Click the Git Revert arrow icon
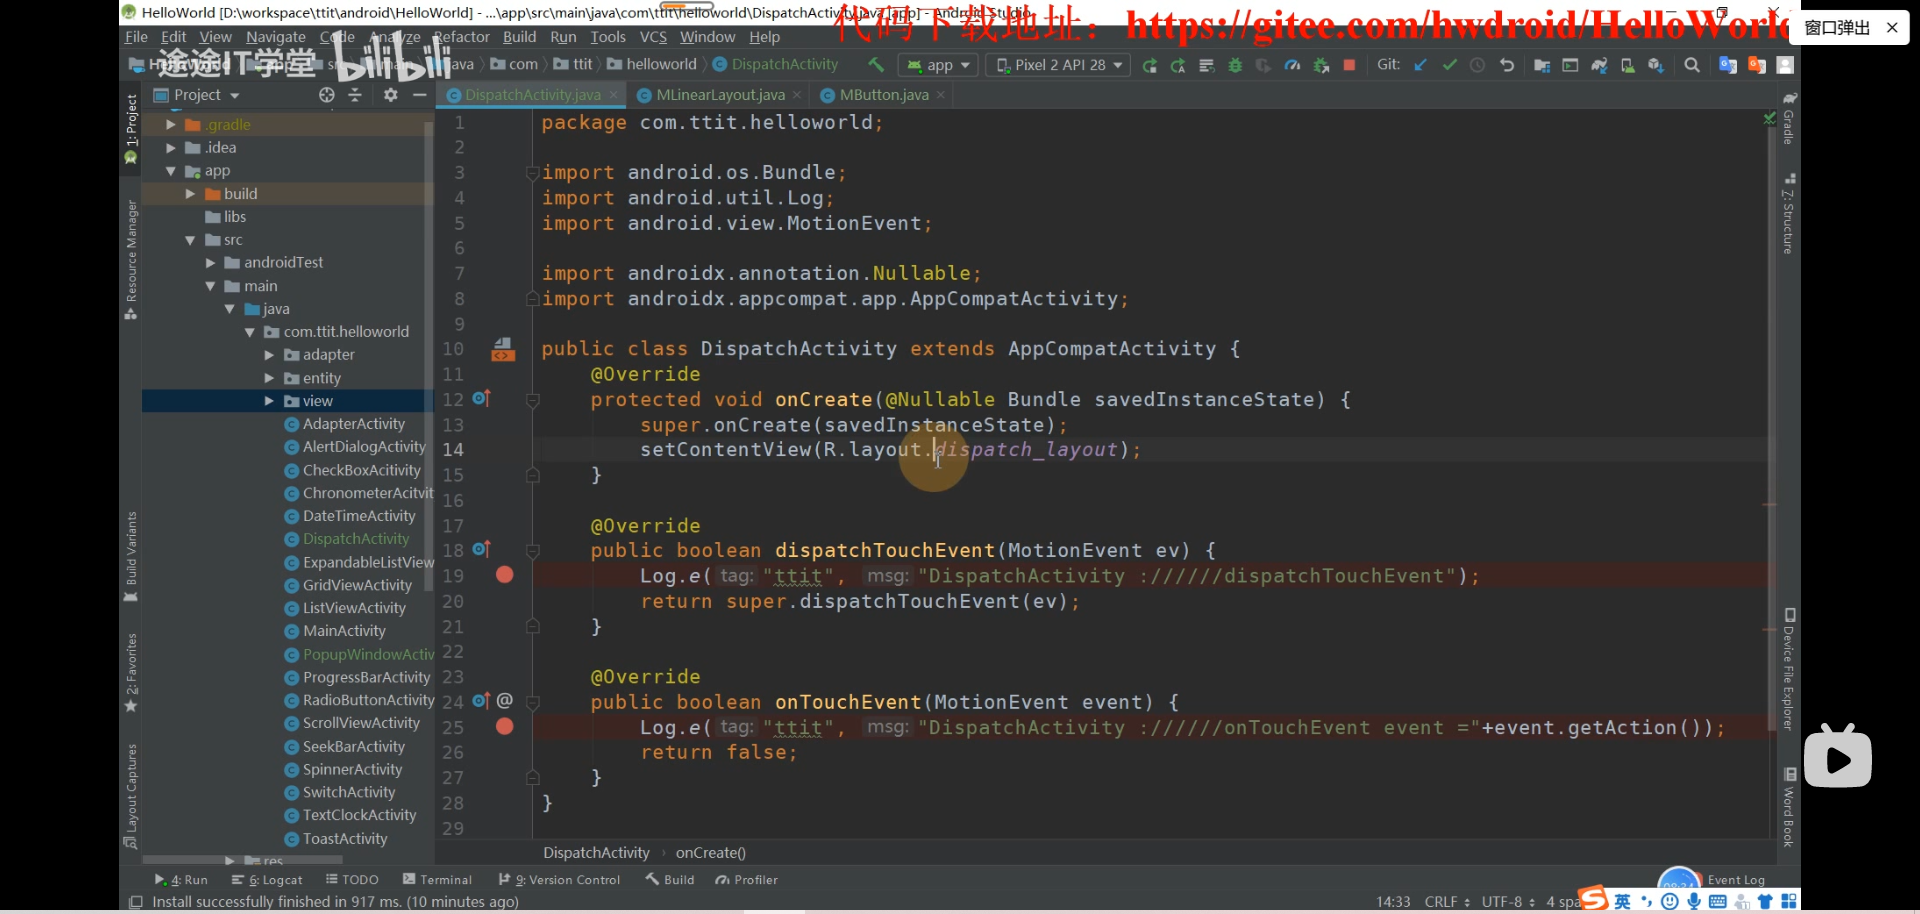Viewport: 1920px width, 914px height. pos(1506,65)
